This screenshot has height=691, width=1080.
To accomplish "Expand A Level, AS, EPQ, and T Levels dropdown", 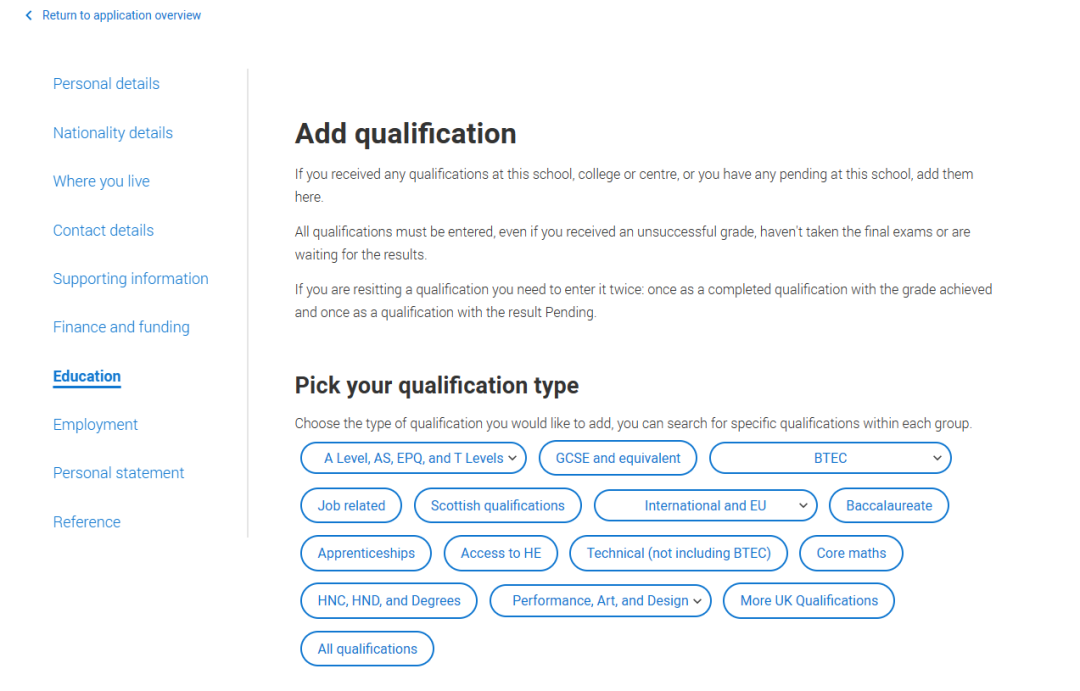I will [x=413, y=458].
